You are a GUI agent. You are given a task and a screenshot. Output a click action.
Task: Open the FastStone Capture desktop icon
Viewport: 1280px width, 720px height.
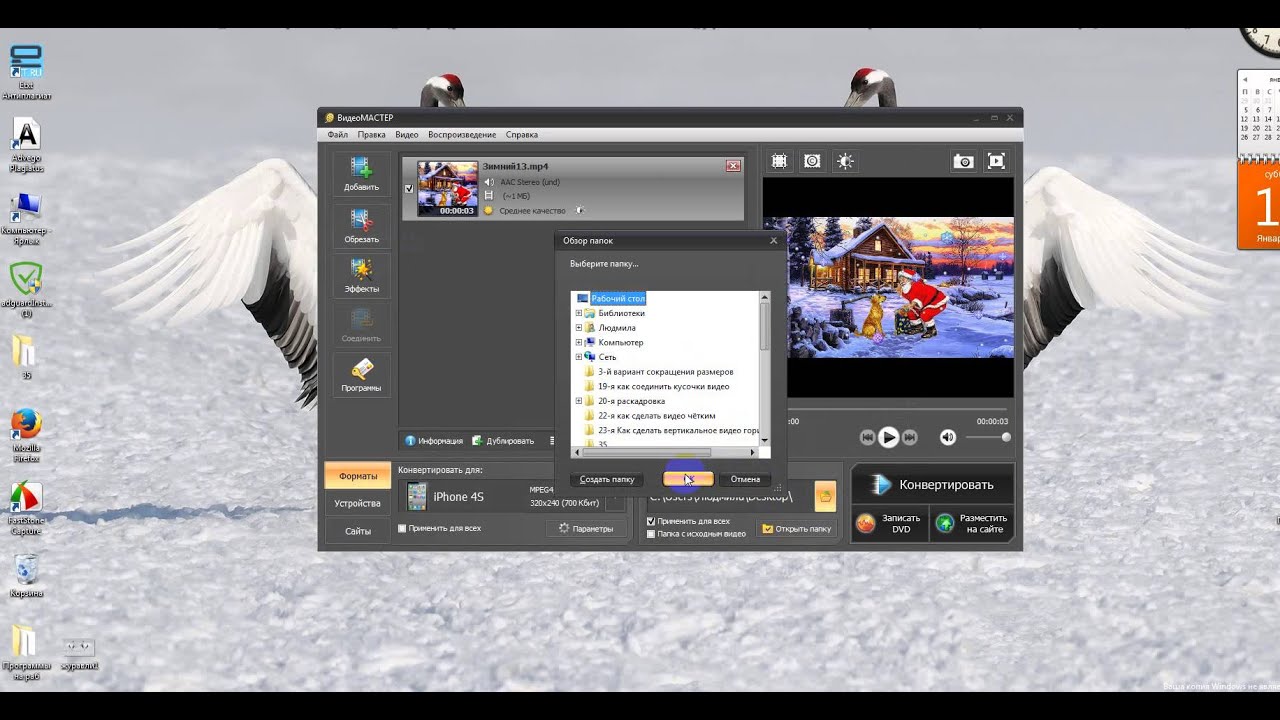(26, 508)
